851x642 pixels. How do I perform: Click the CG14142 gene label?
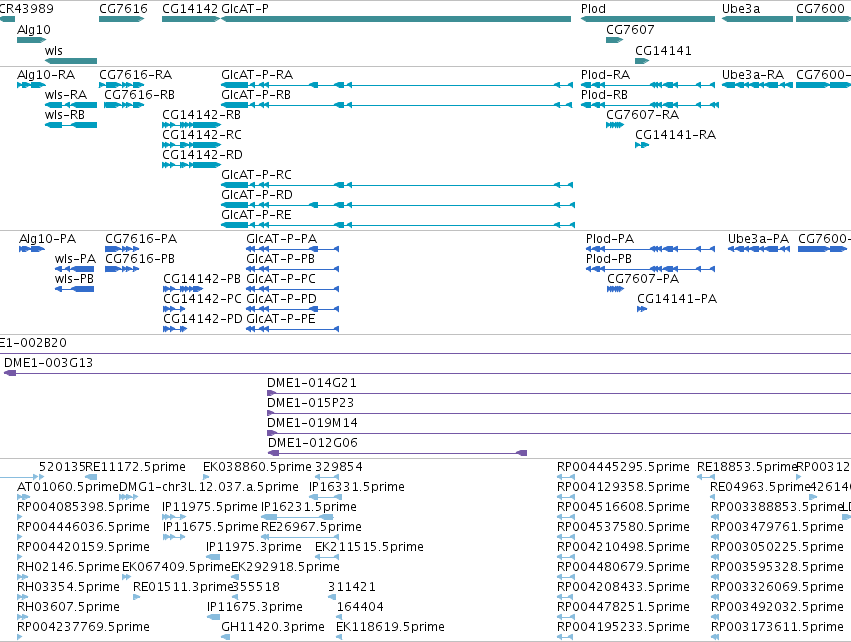click(190, 9)
